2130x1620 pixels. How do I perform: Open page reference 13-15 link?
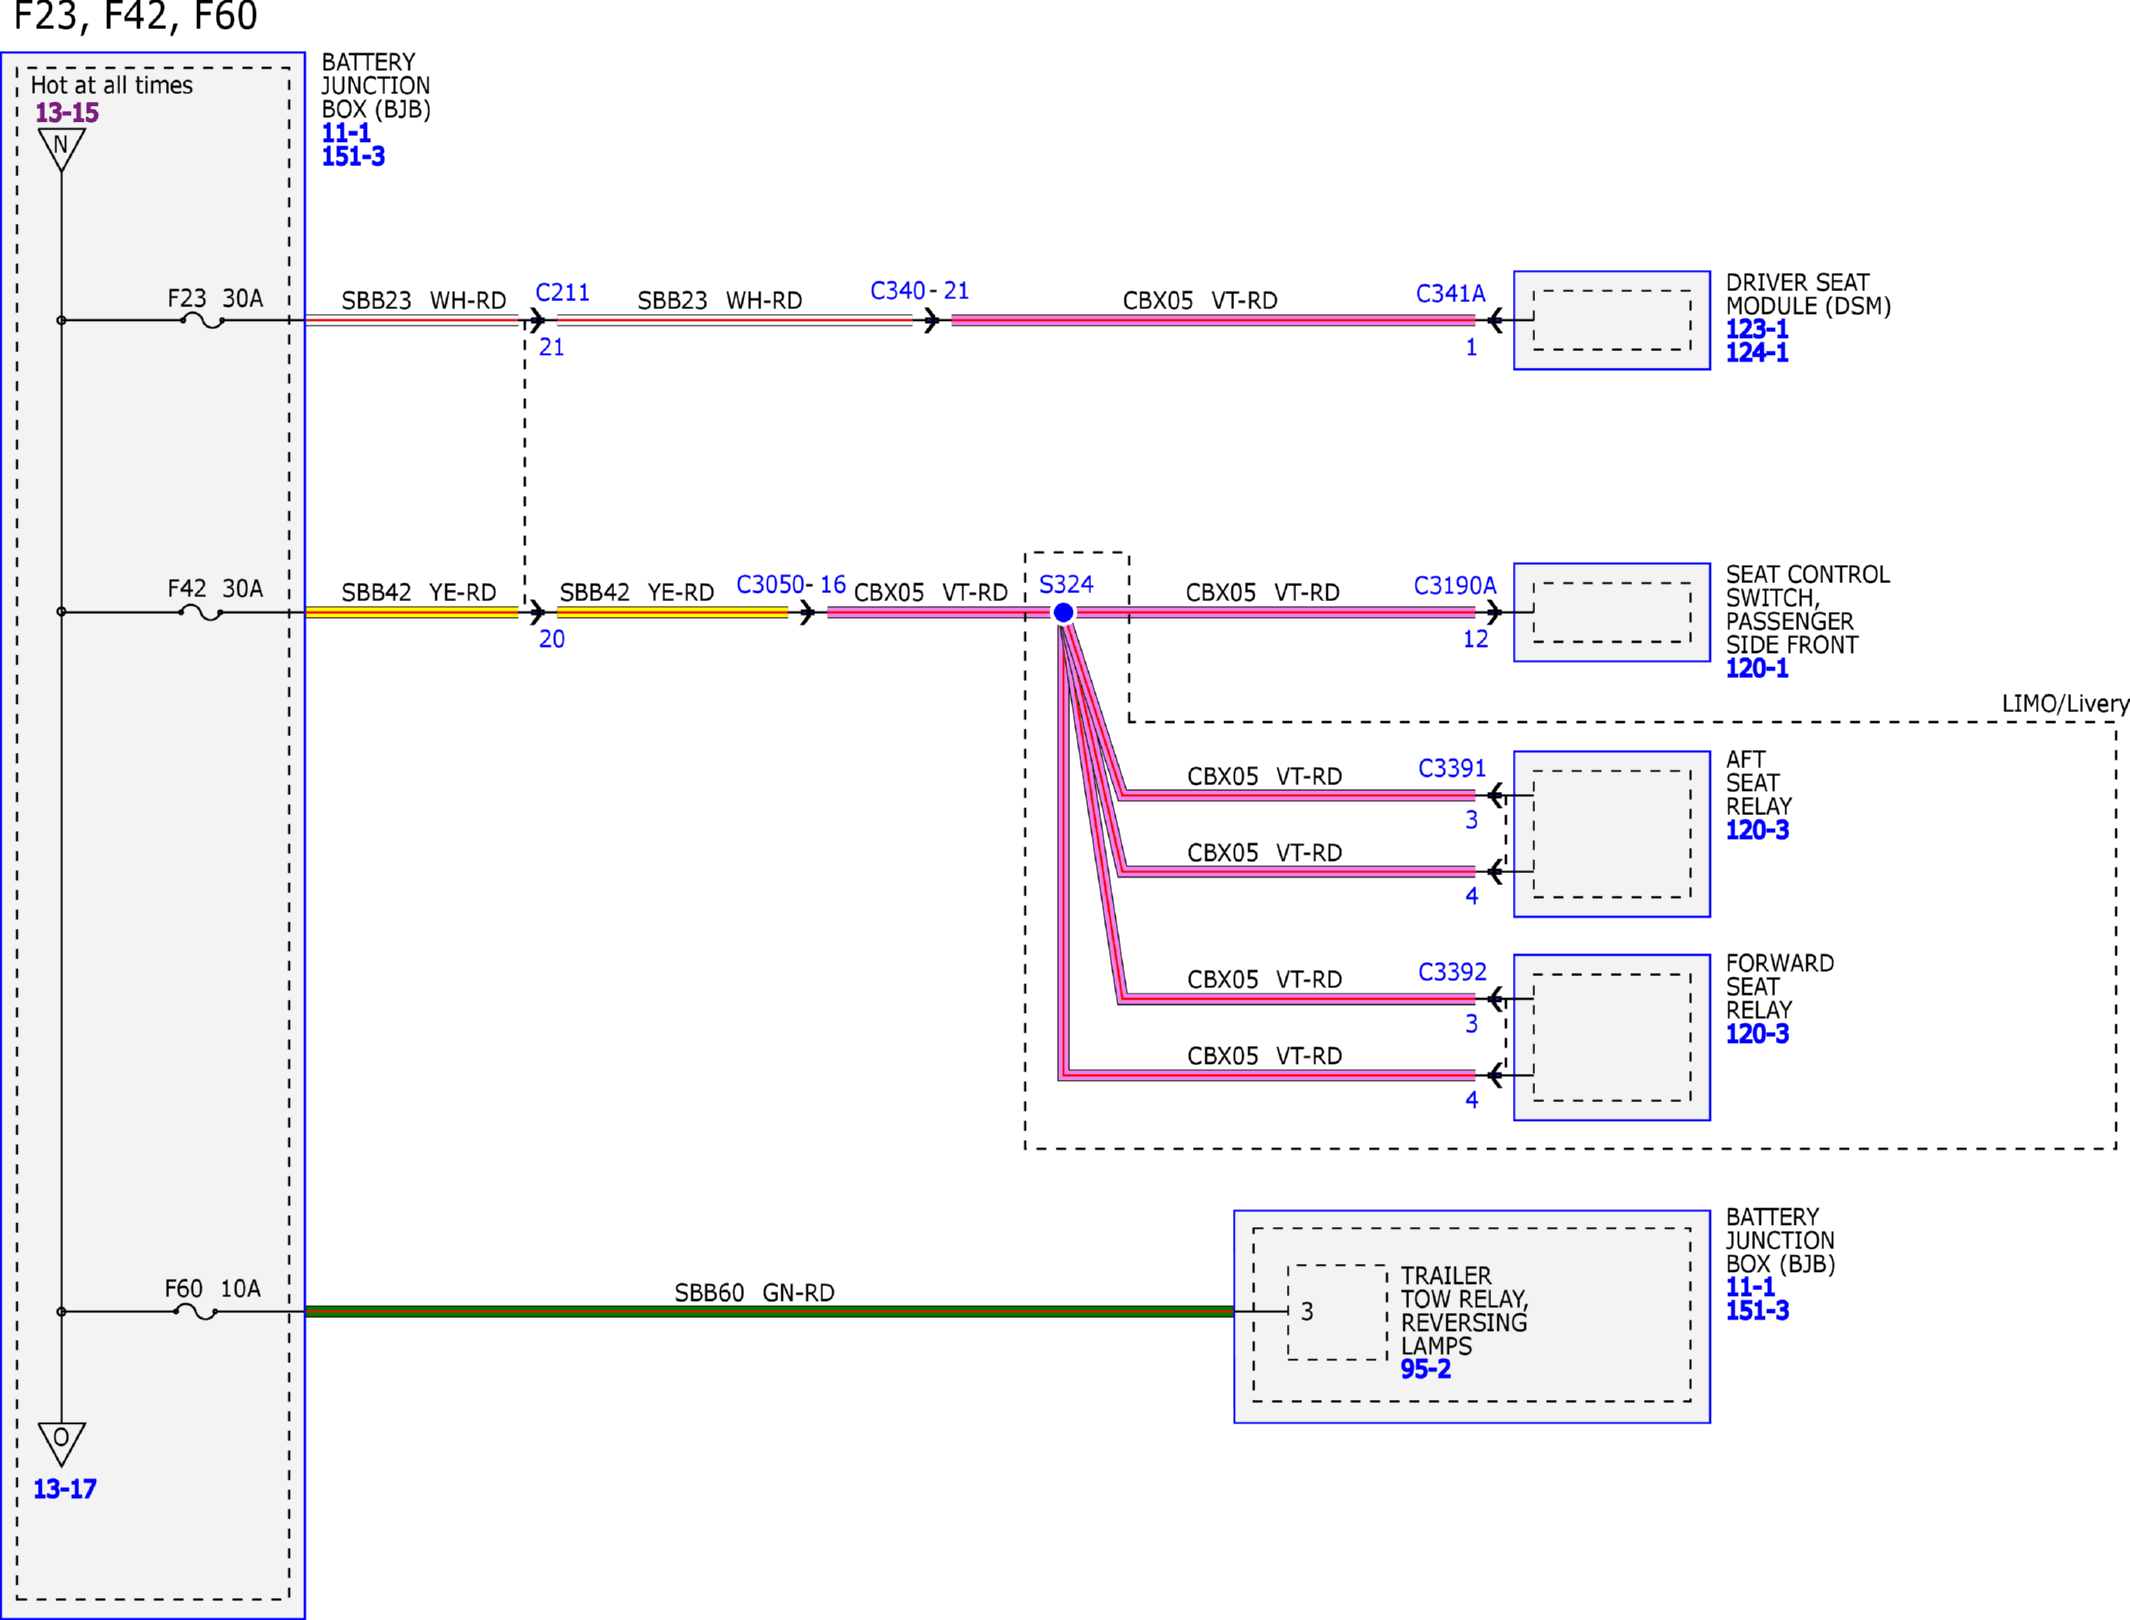coord(67,113)
